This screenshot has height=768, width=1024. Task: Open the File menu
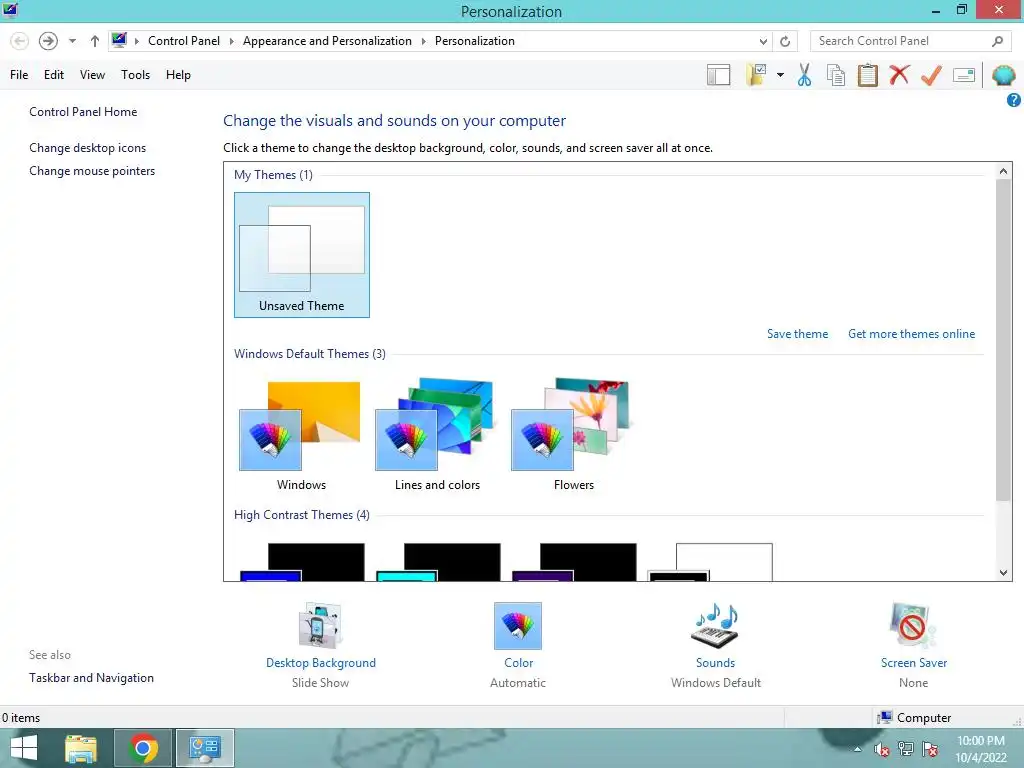point(19,74)
